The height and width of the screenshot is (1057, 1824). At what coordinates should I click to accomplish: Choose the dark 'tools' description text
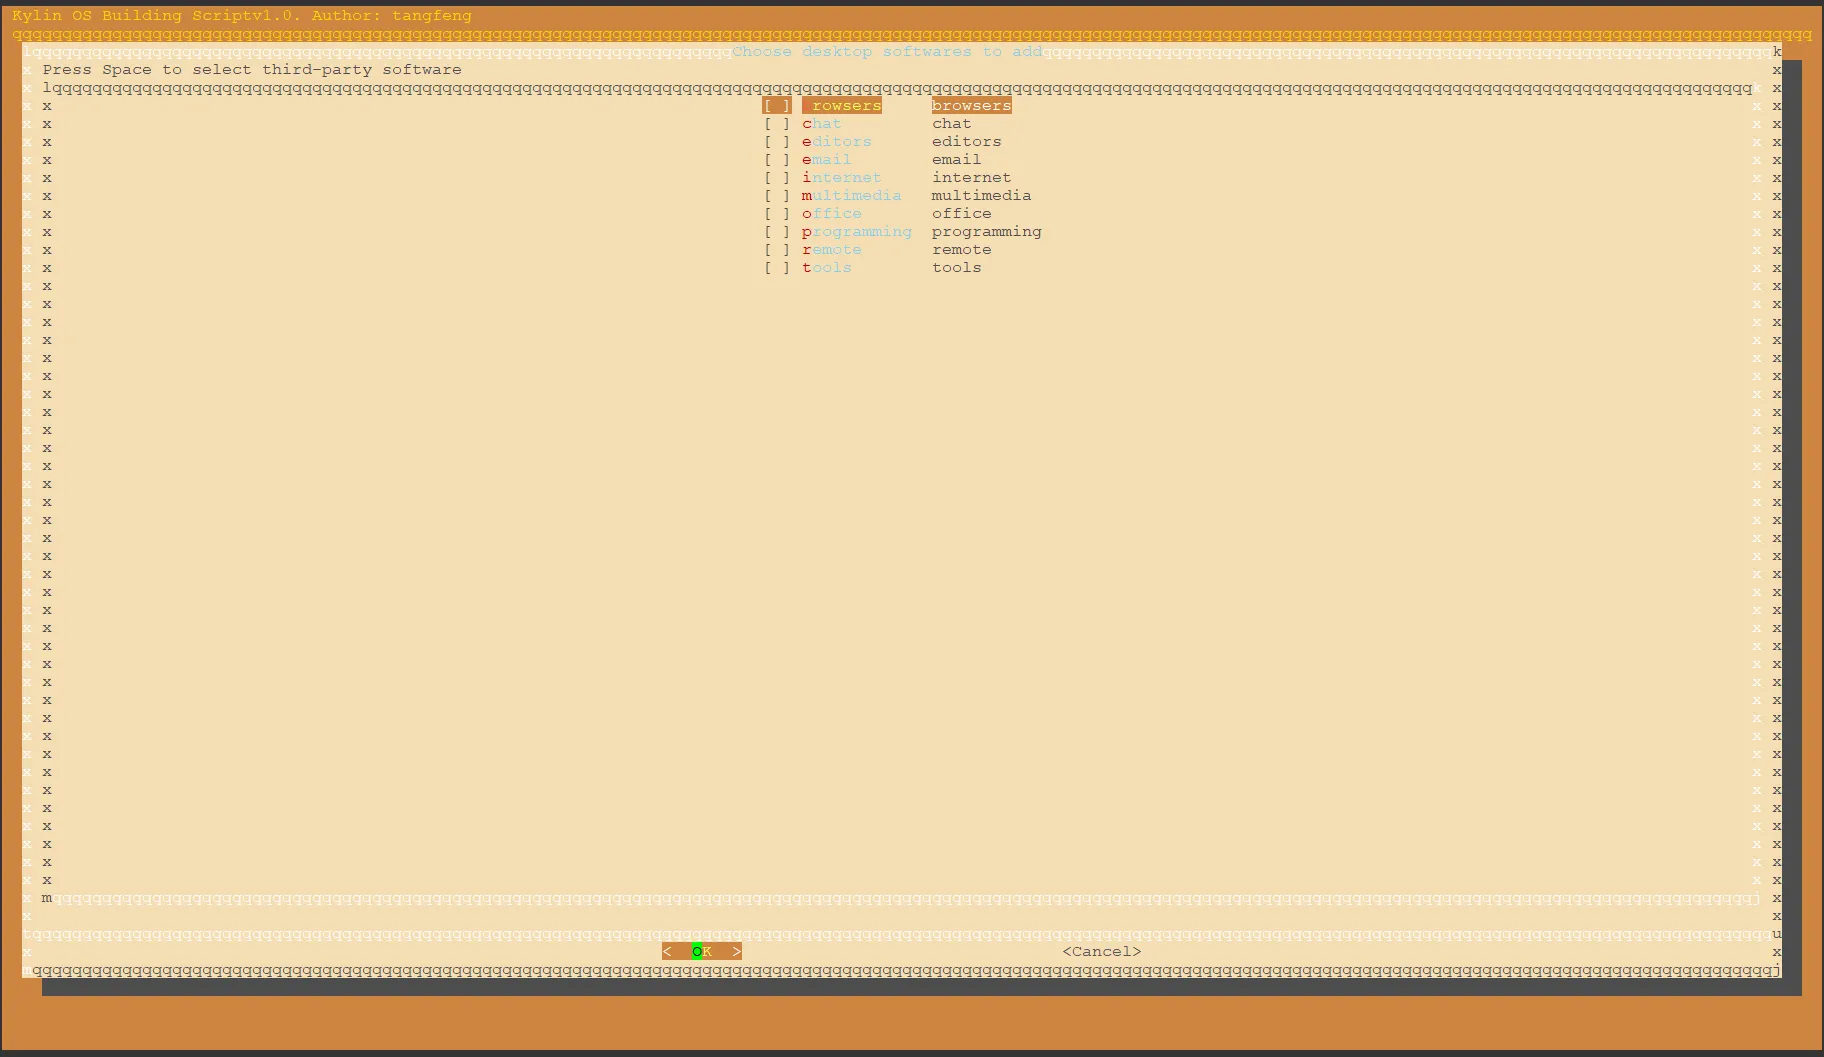956,268
